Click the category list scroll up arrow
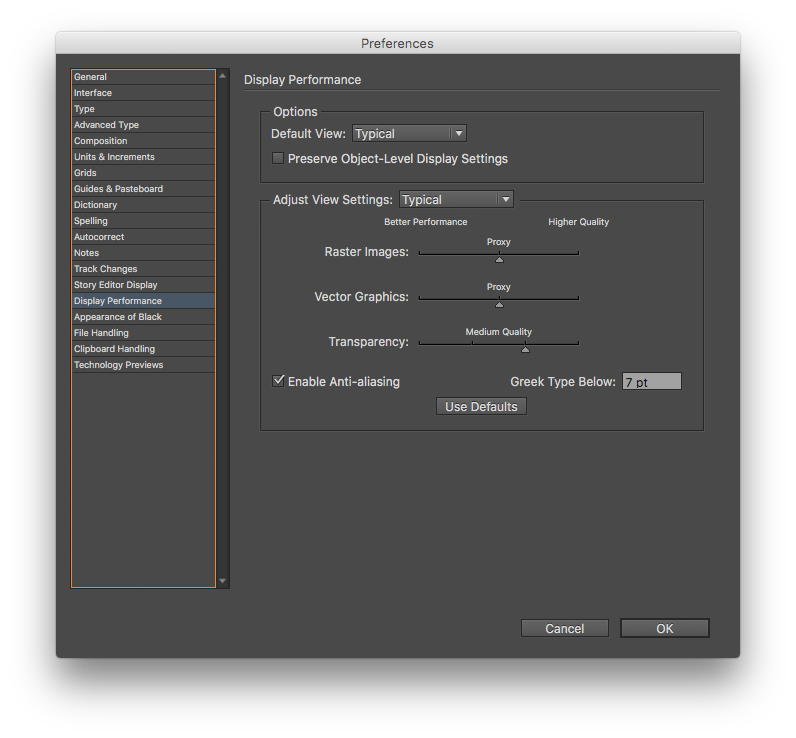This screenshot has width=796, height=738. point(222,76)
